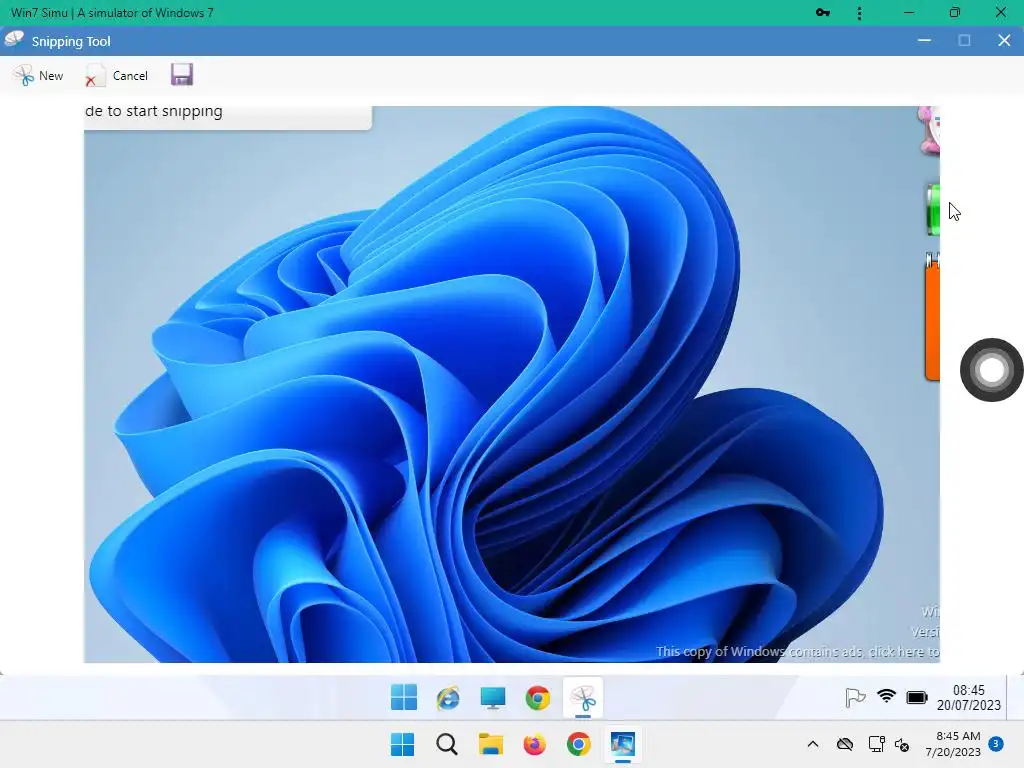Click the captured snip image of blue wallpaper
Screen dimensions: 1024x768
(x=511, y=384)
